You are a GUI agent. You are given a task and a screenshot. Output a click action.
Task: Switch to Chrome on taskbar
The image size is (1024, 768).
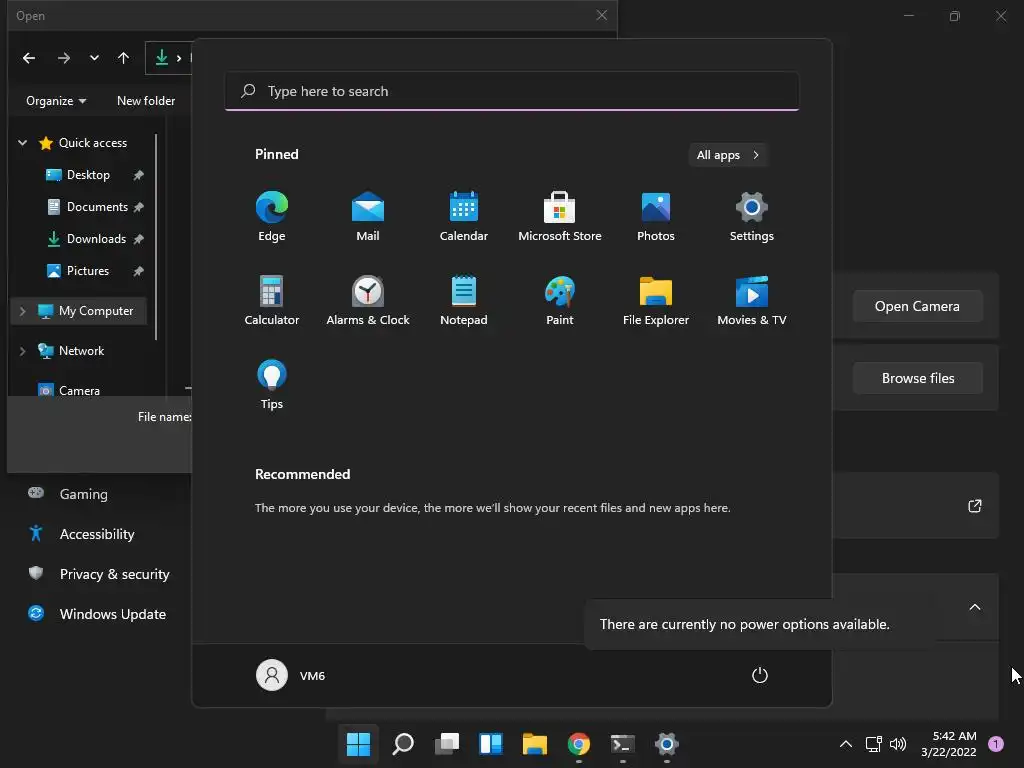tap(579, 744)
